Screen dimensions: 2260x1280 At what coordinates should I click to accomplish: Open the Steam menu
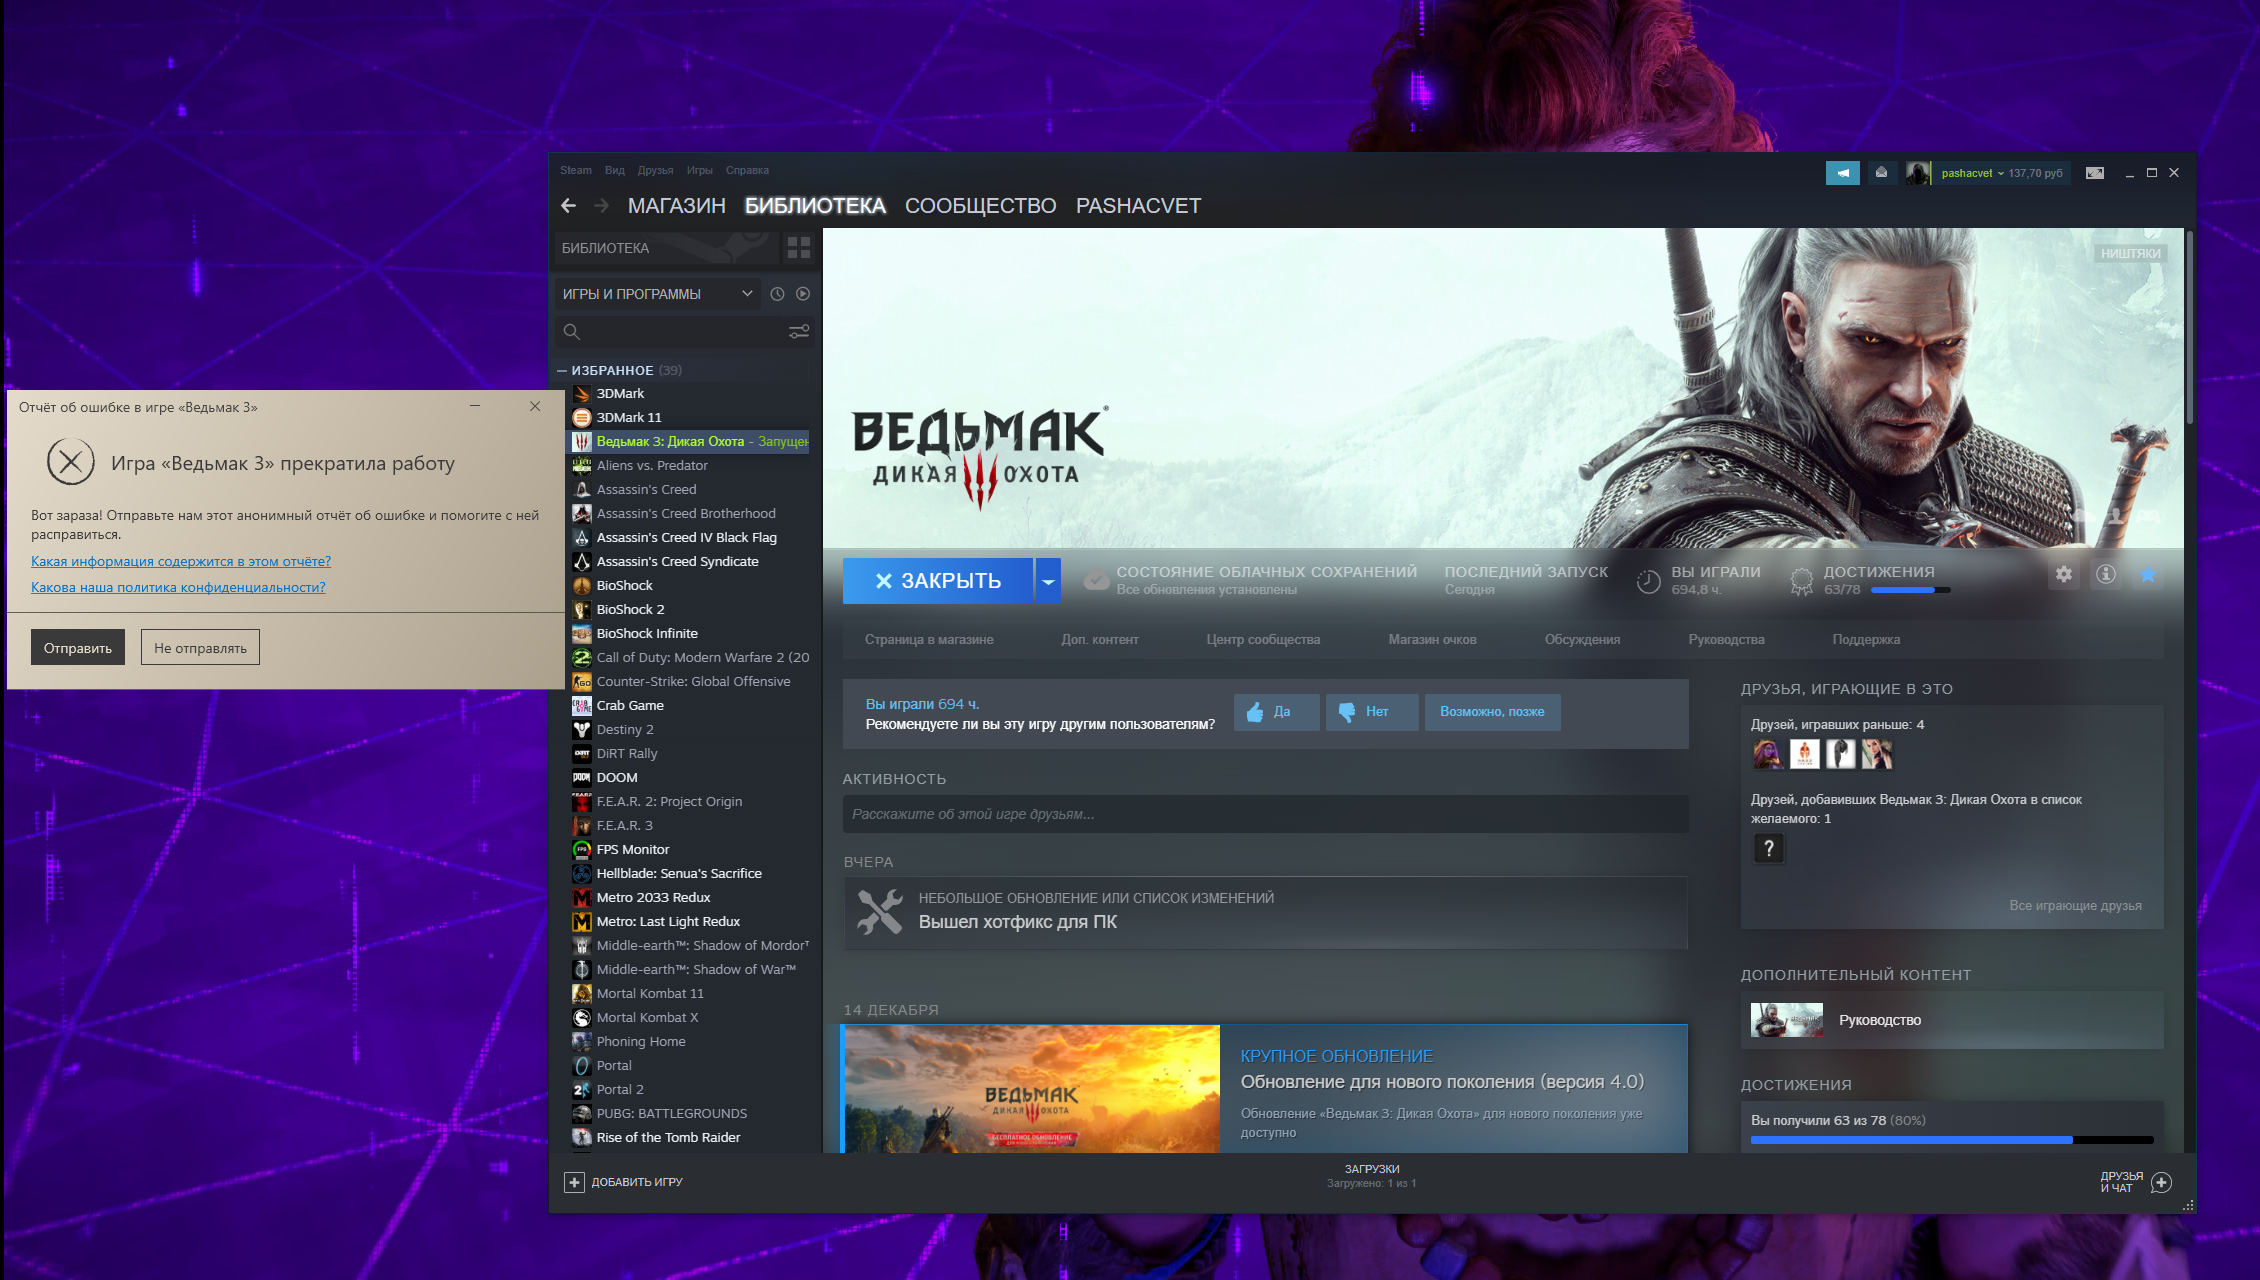[x=575, y=171]
